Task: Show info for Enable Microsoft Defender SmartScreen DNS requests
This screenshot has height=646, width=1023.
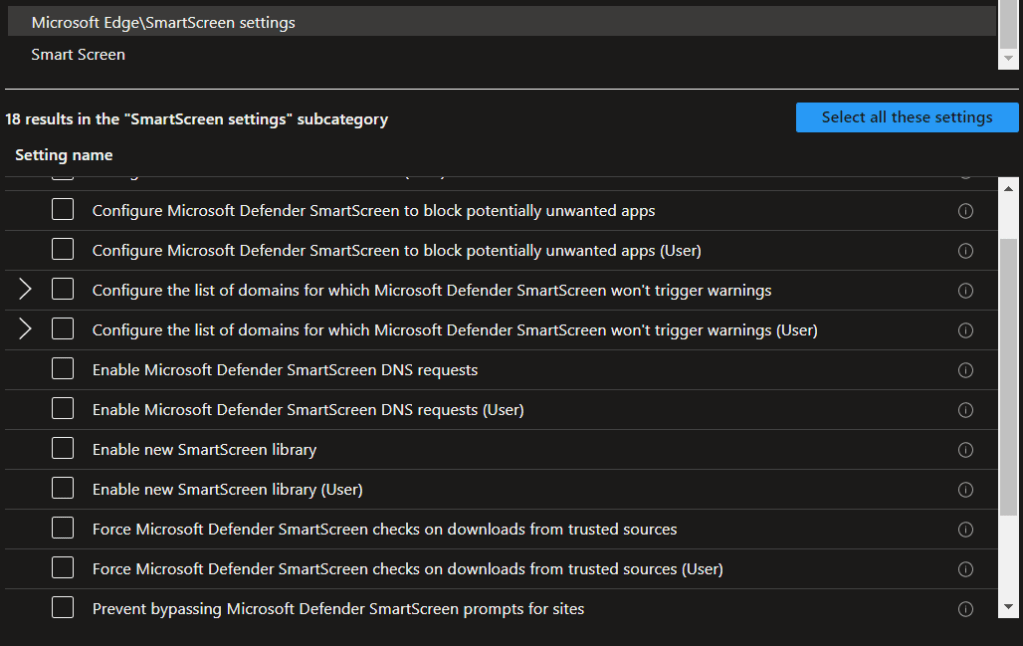Action: [965, 370]
